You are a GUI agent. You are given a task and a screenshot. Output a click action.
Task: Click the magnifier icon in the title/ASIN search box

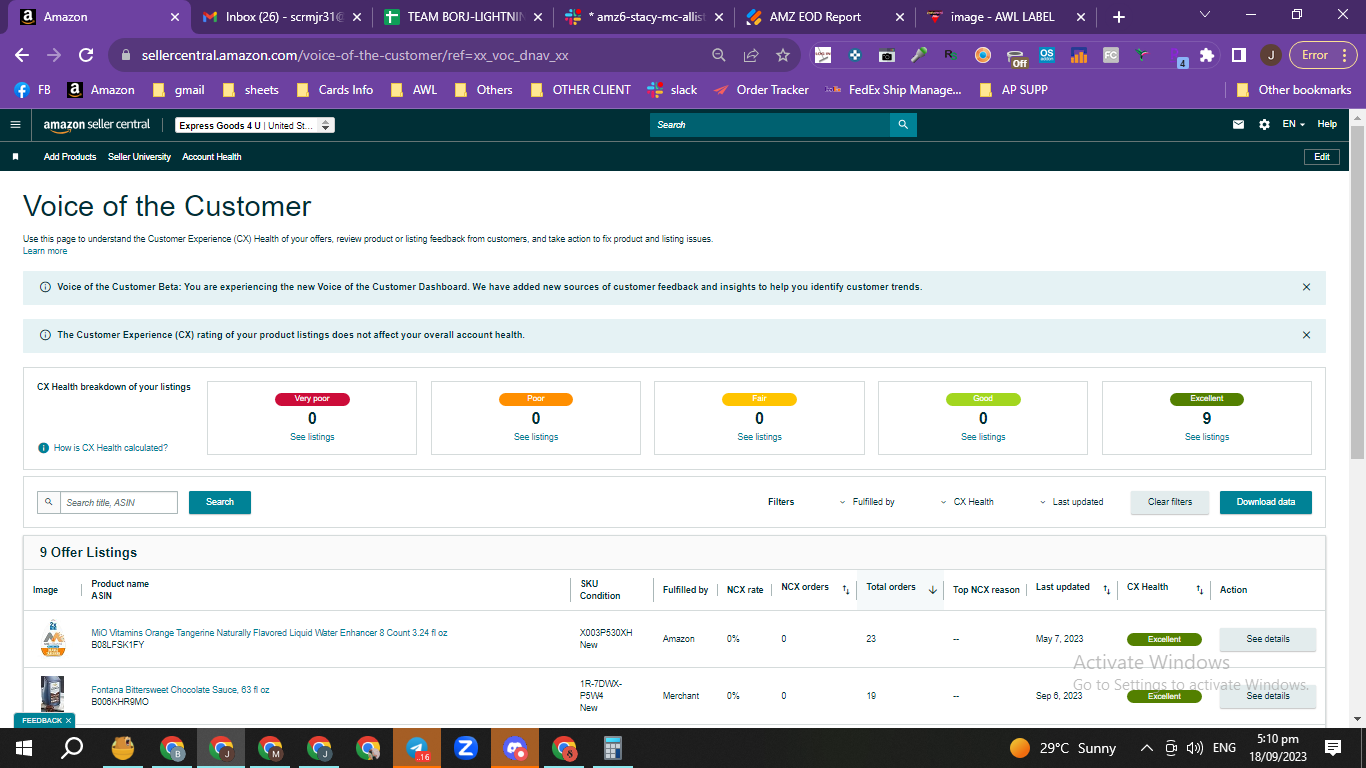click(48, 502)
